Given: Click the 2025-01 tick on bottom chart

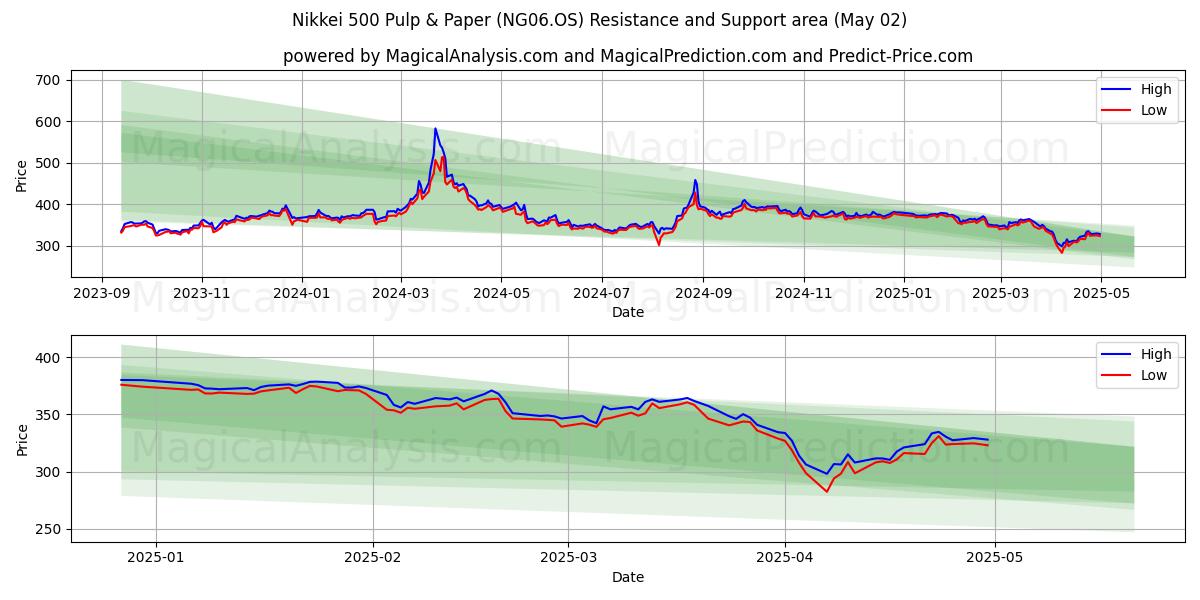Looking at the screenshot, I should coord(156,558).
